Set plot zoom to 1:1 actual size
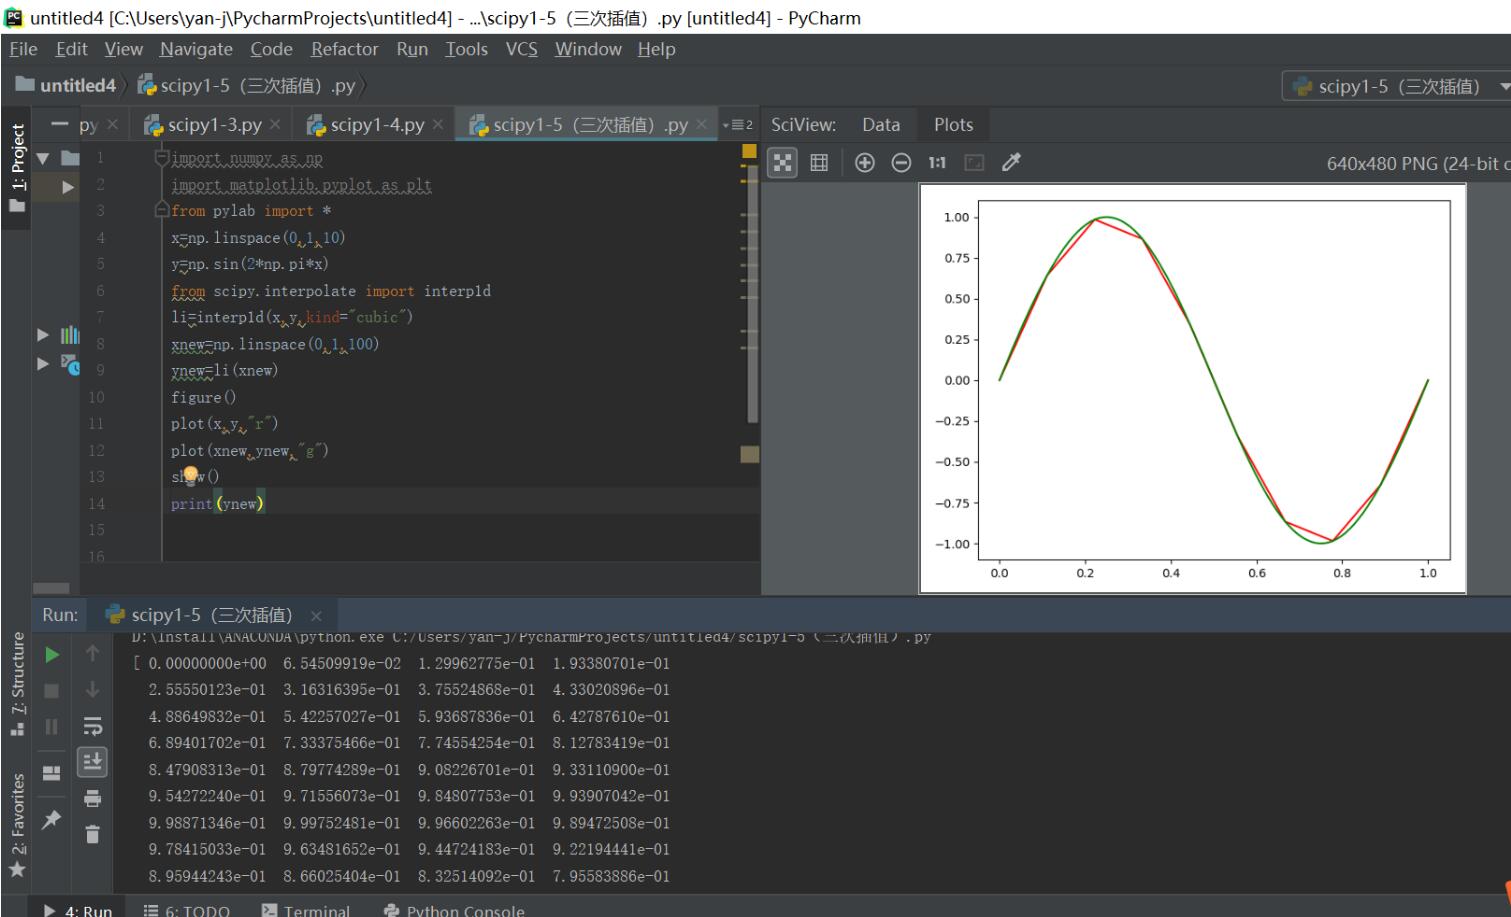This screenshot has height=917, width=1511. coord(937,162)
